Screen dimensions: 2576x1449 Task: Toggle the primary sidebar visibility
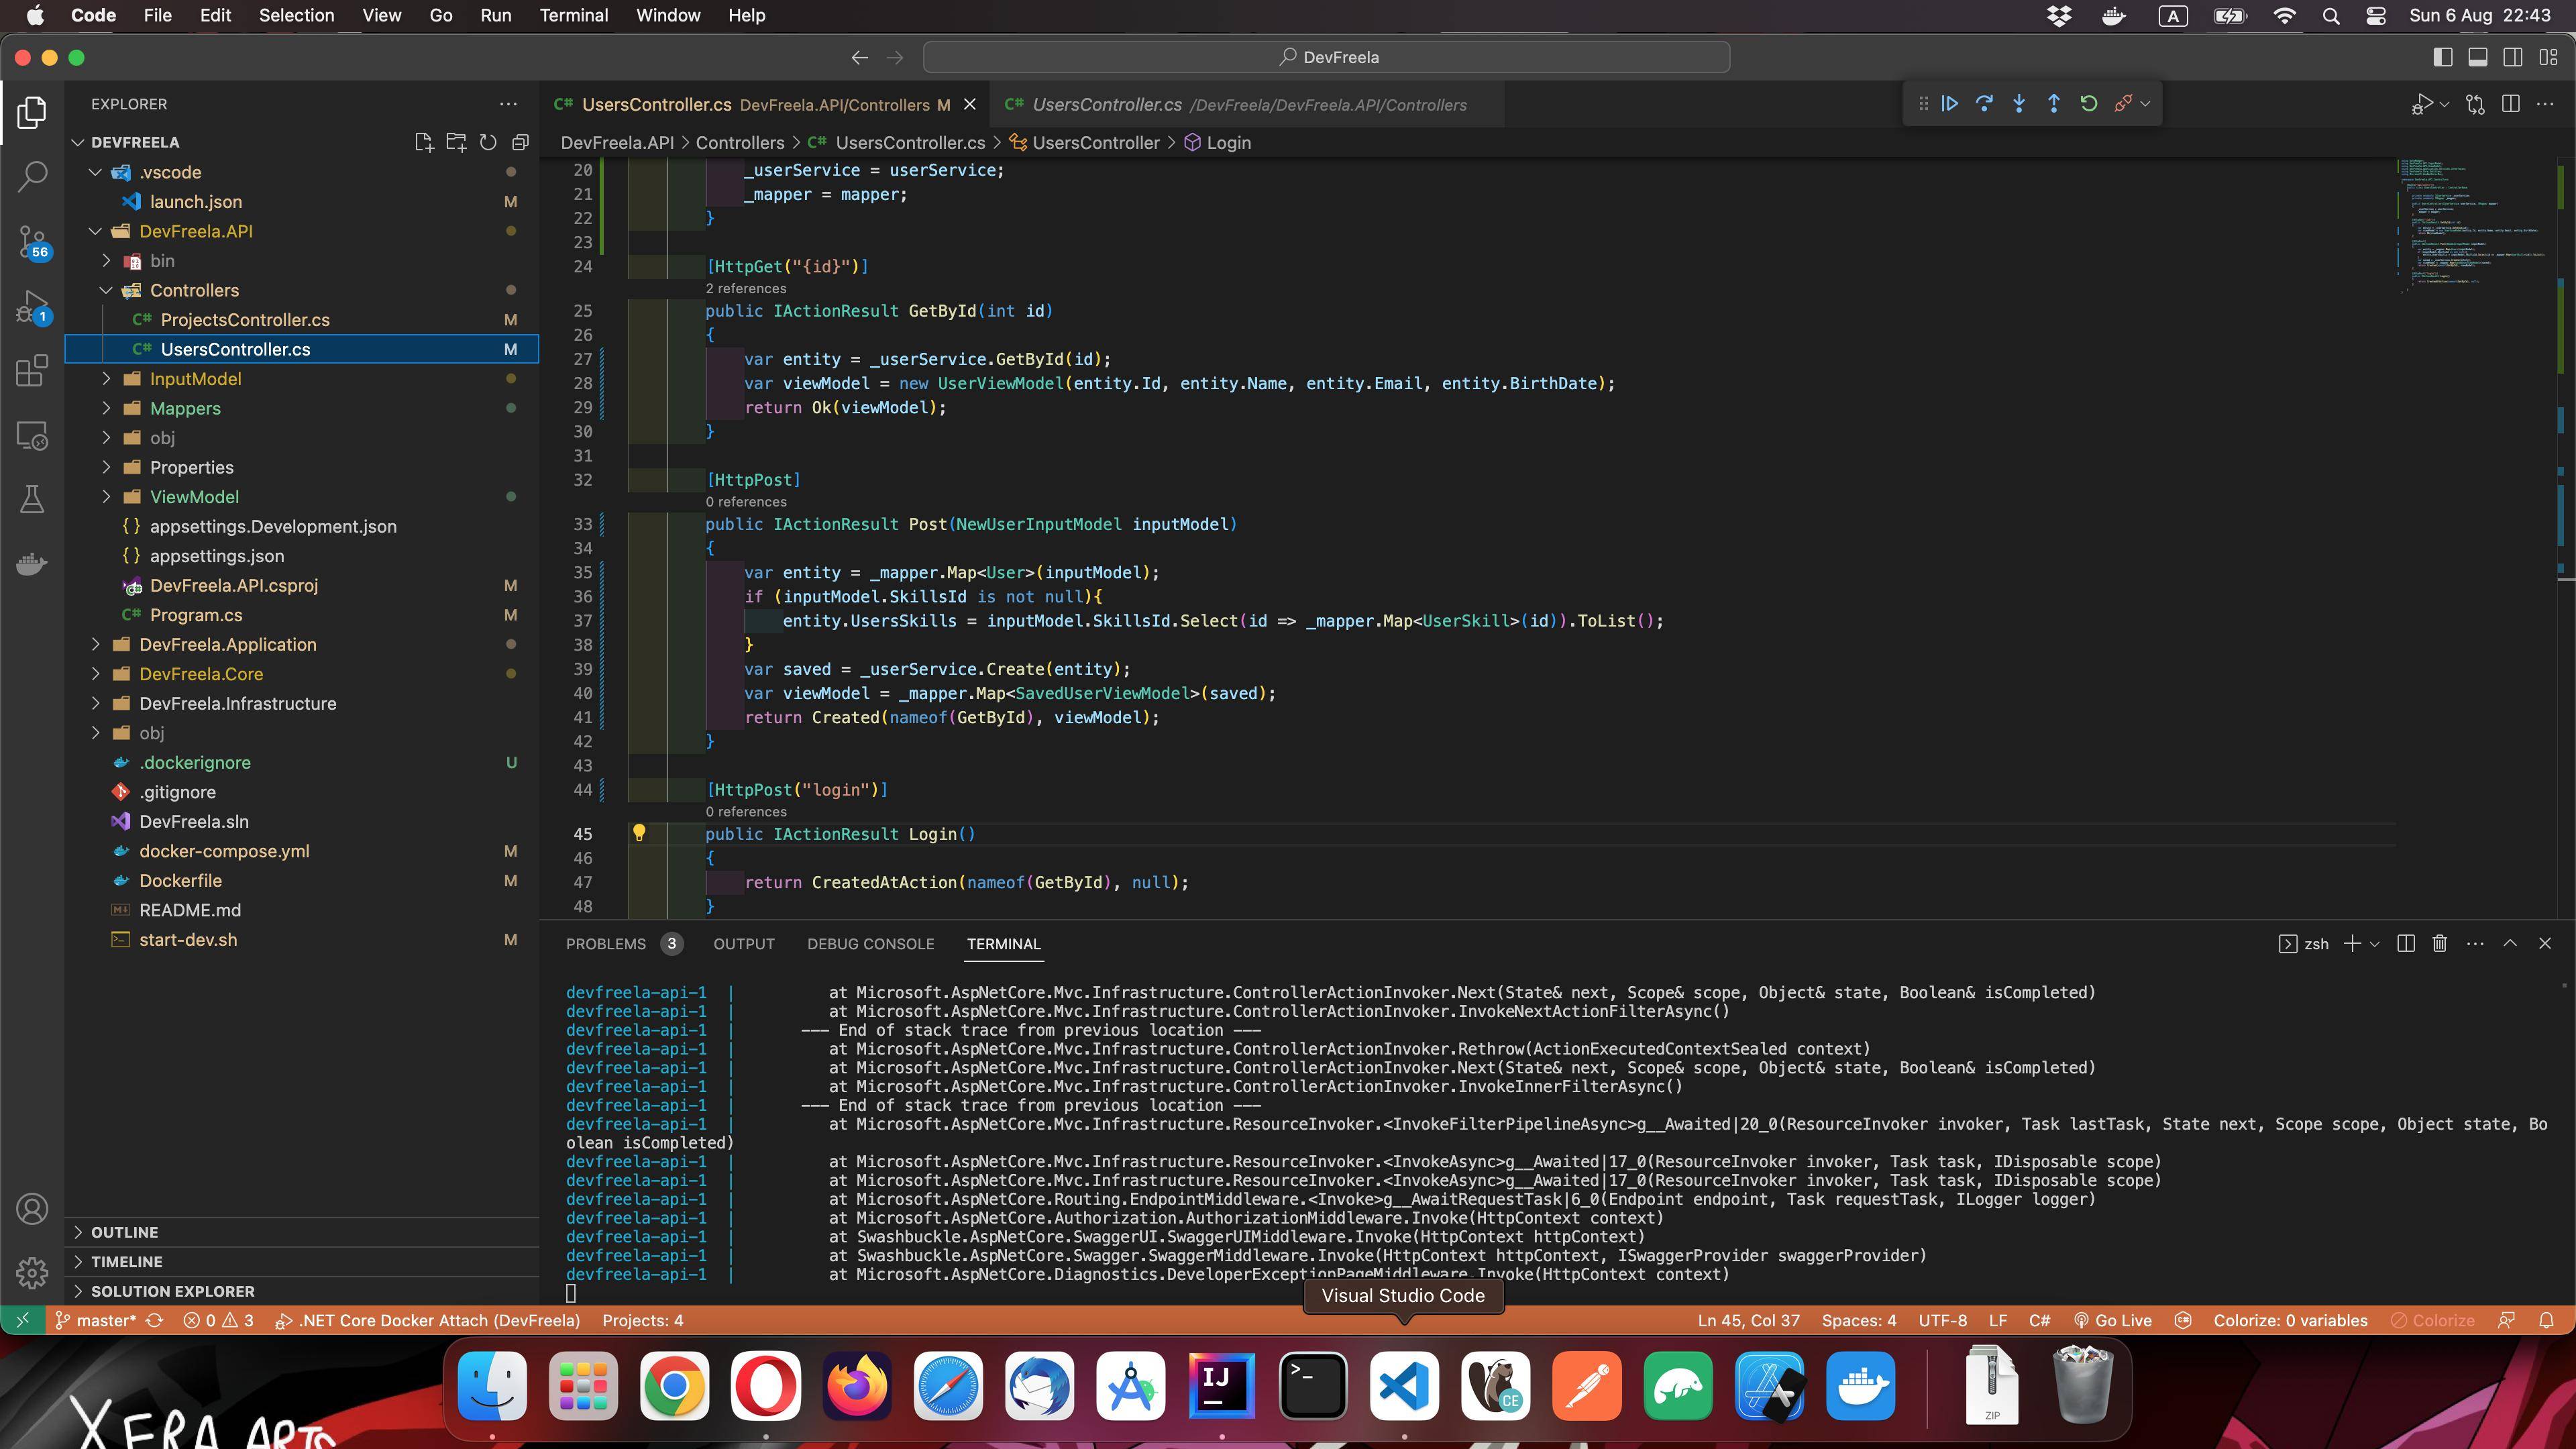click(x=2443, y=57)
